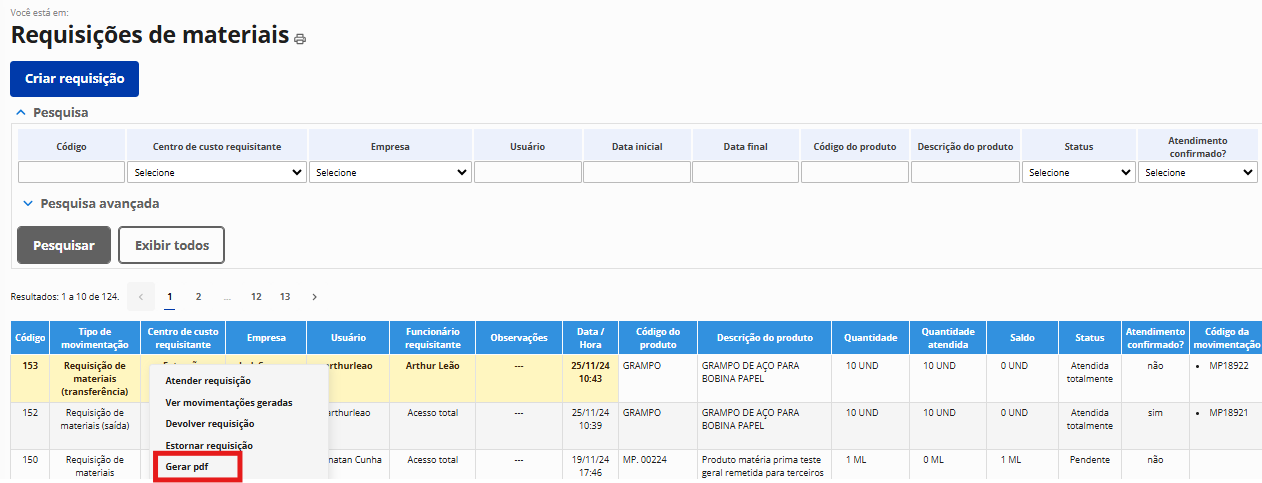Screen dimensions: 1262x483
Task: Go to the previous results page arrow
Action: tap(141, 297)
